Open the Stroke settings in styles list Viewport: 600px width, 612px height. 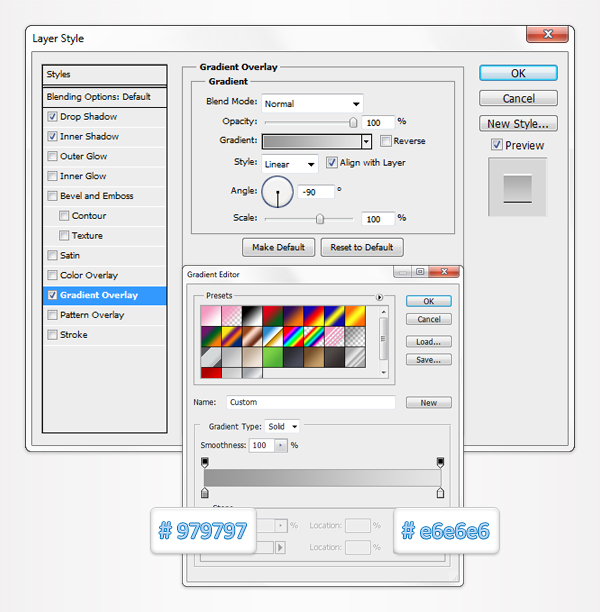point(74,335)
